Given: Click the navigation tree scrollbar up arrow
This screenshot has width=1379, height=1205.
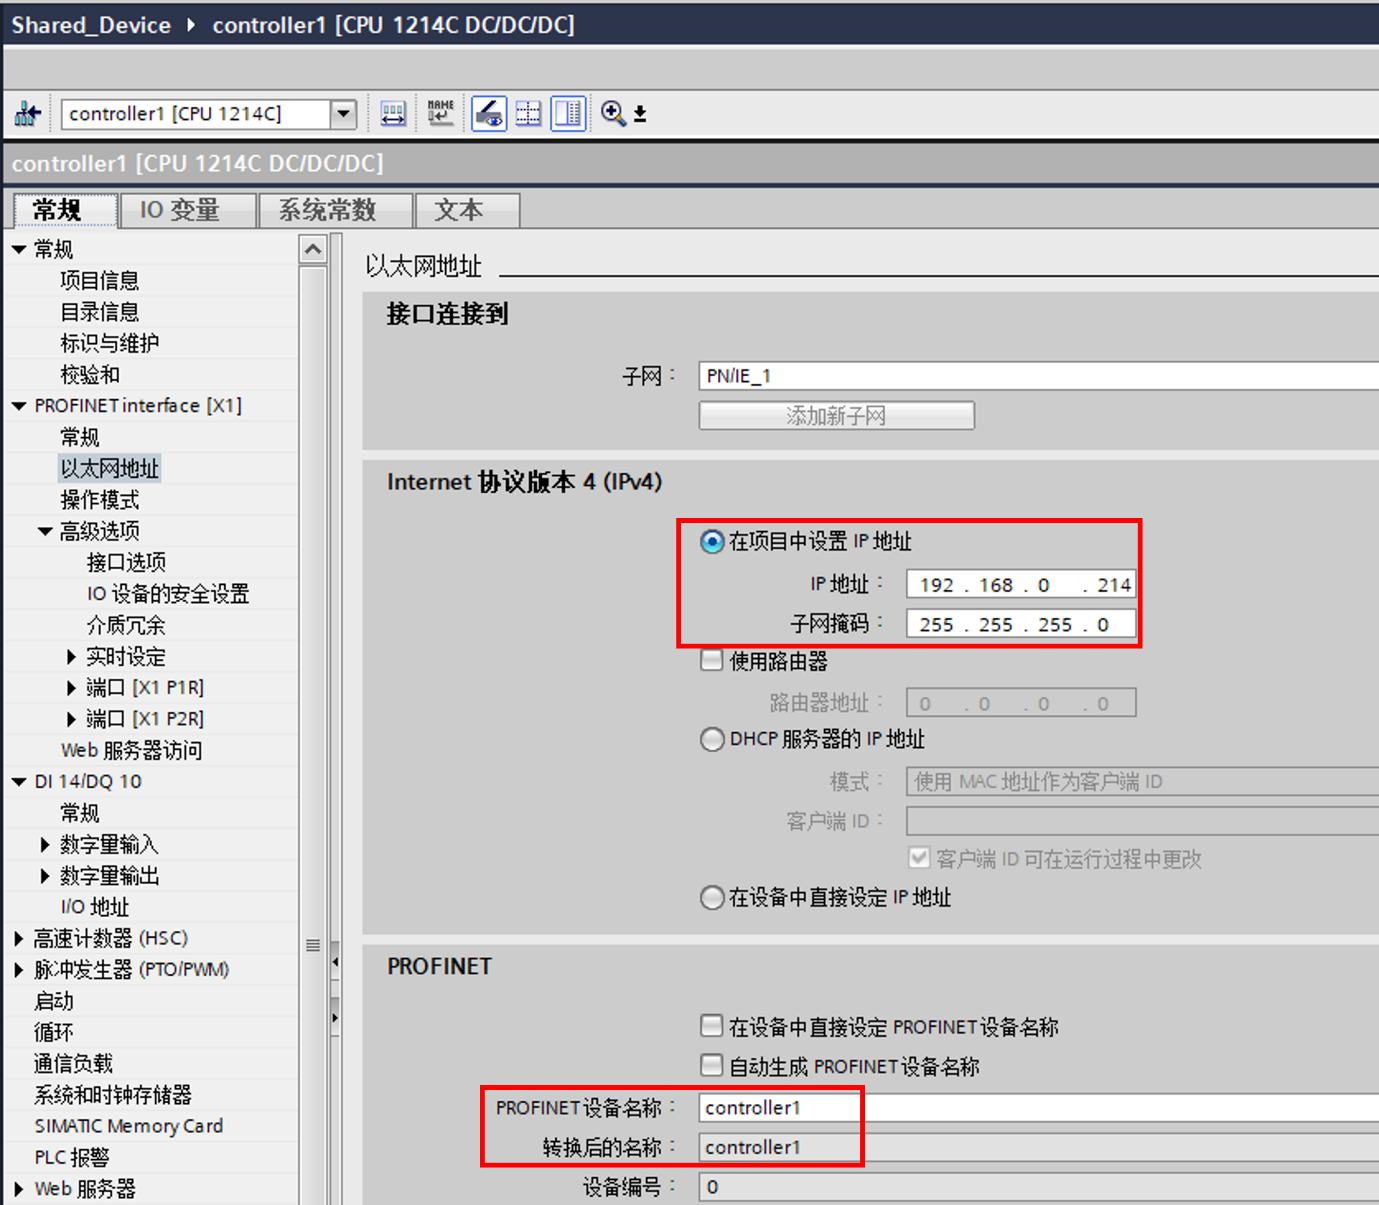Looking at the screenshot, I should 313,249.
